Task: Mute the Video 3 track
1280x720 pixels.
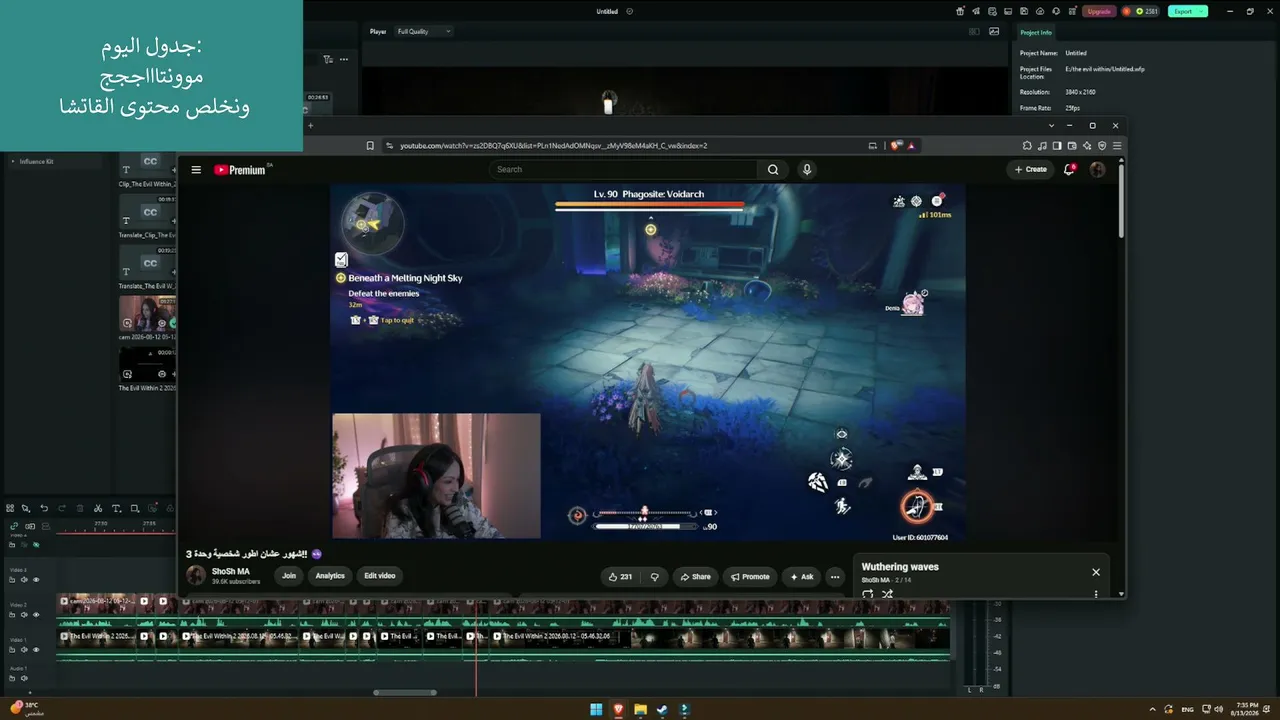Action: click(24, 580)
